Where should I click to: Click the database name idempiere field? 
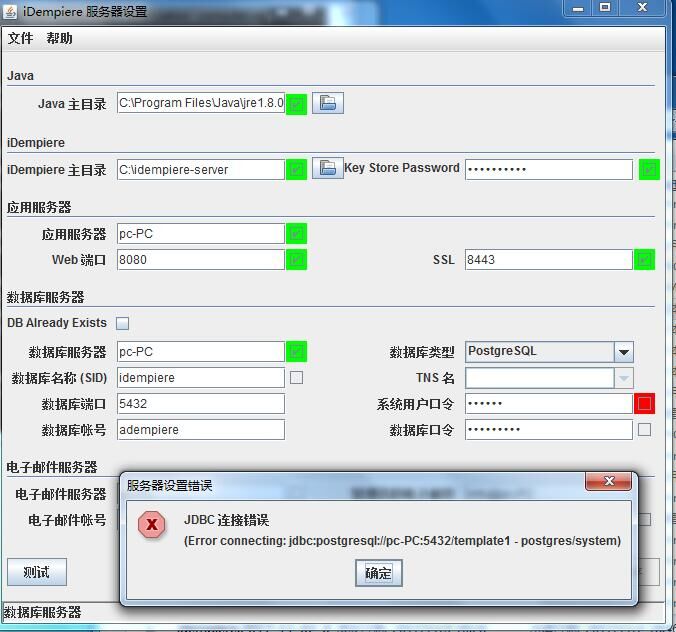201,378
